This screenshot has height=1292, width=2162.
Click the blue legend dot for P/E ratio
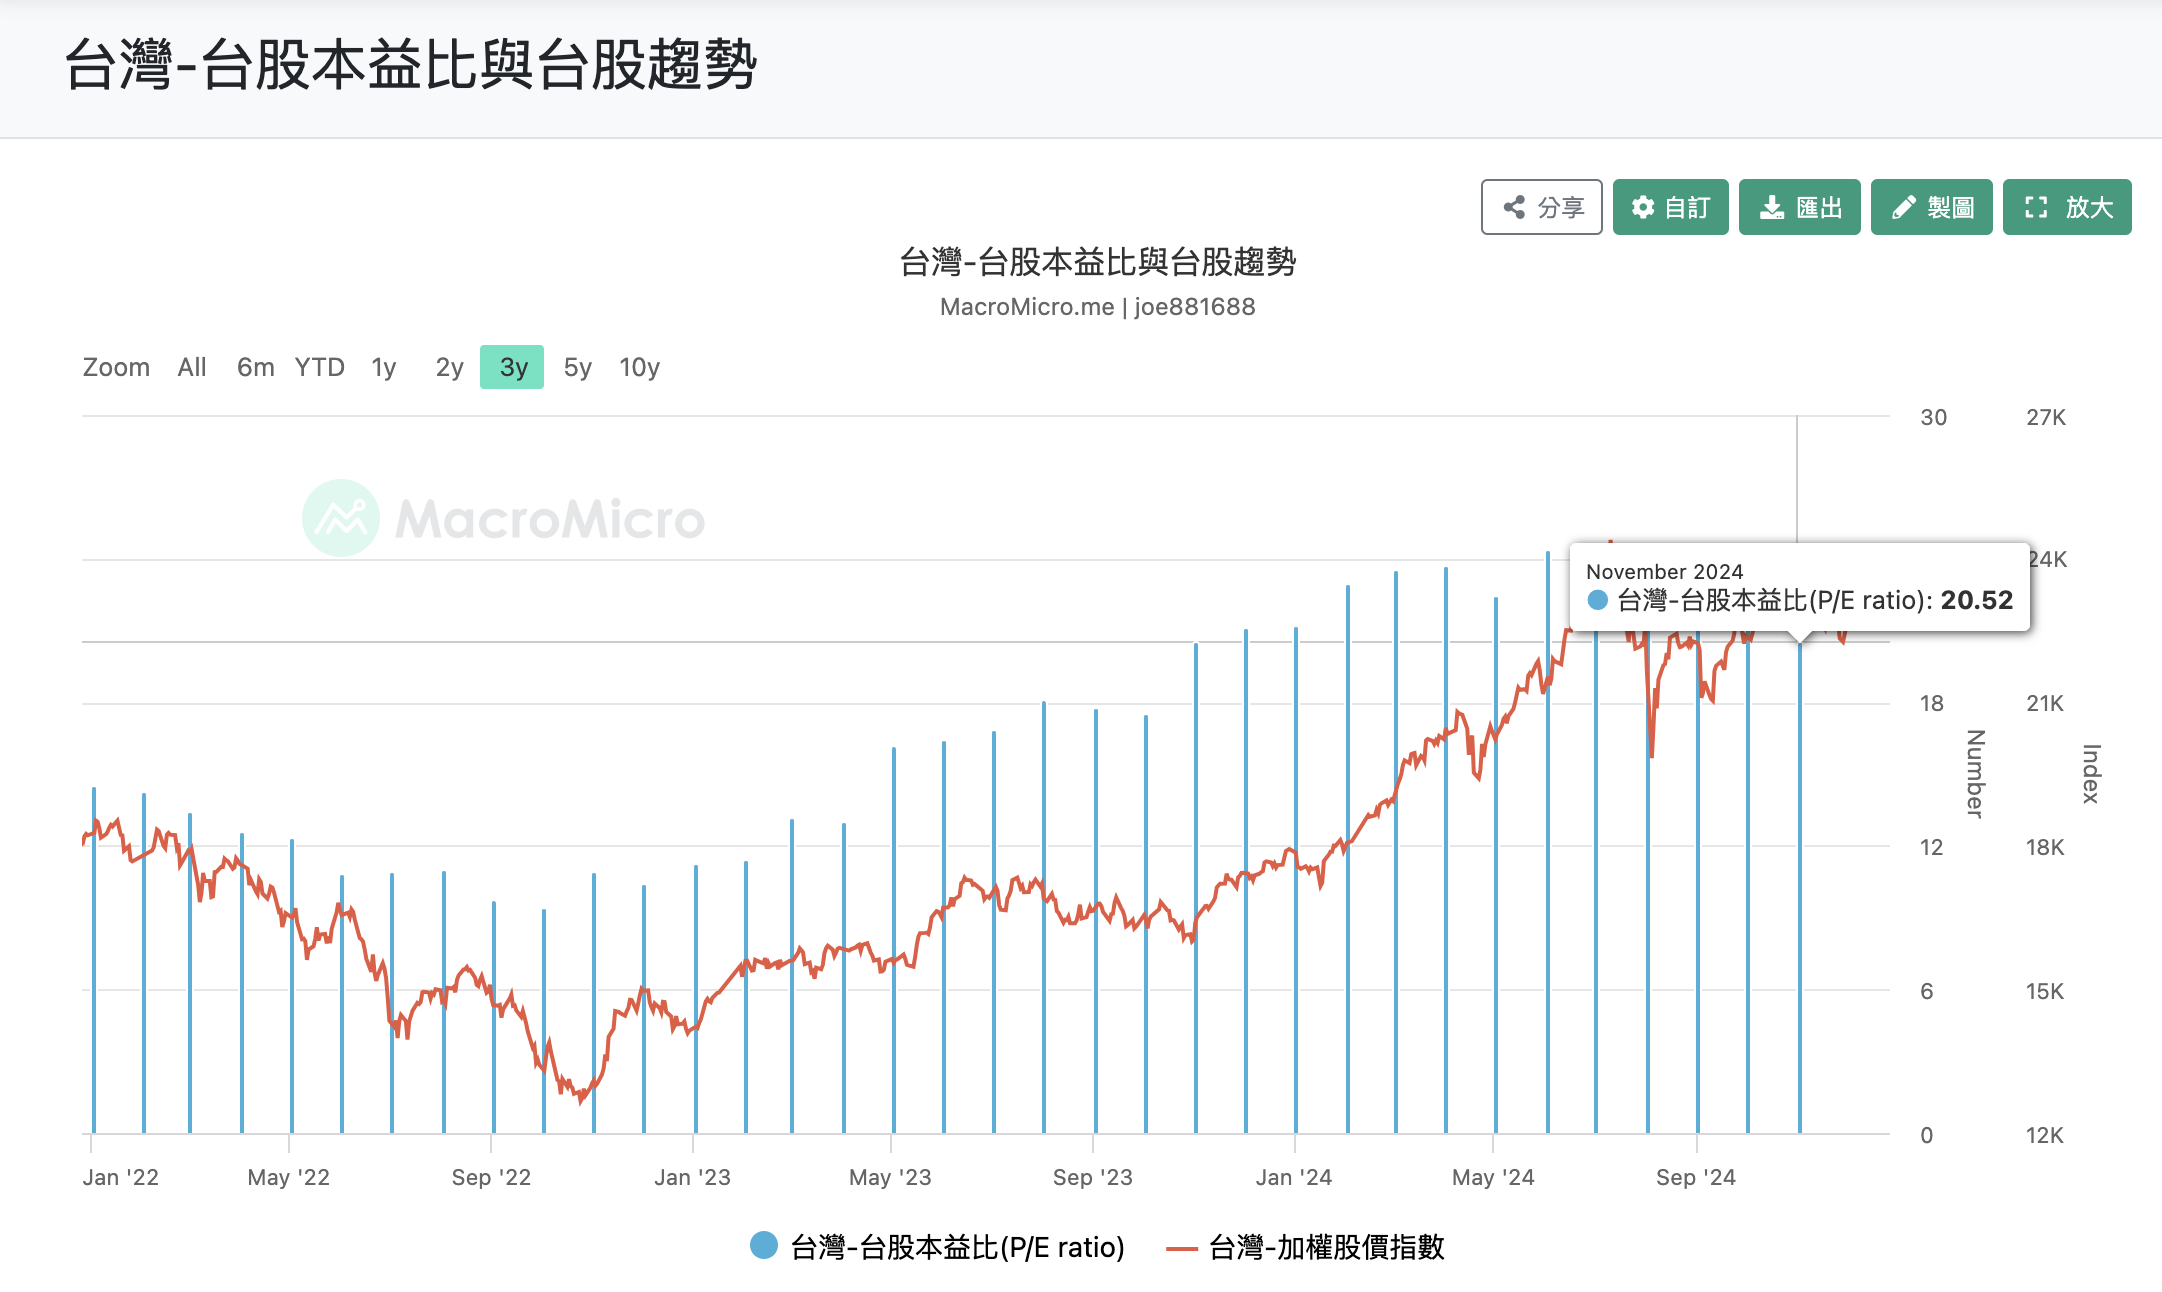tap(763, 1247)
